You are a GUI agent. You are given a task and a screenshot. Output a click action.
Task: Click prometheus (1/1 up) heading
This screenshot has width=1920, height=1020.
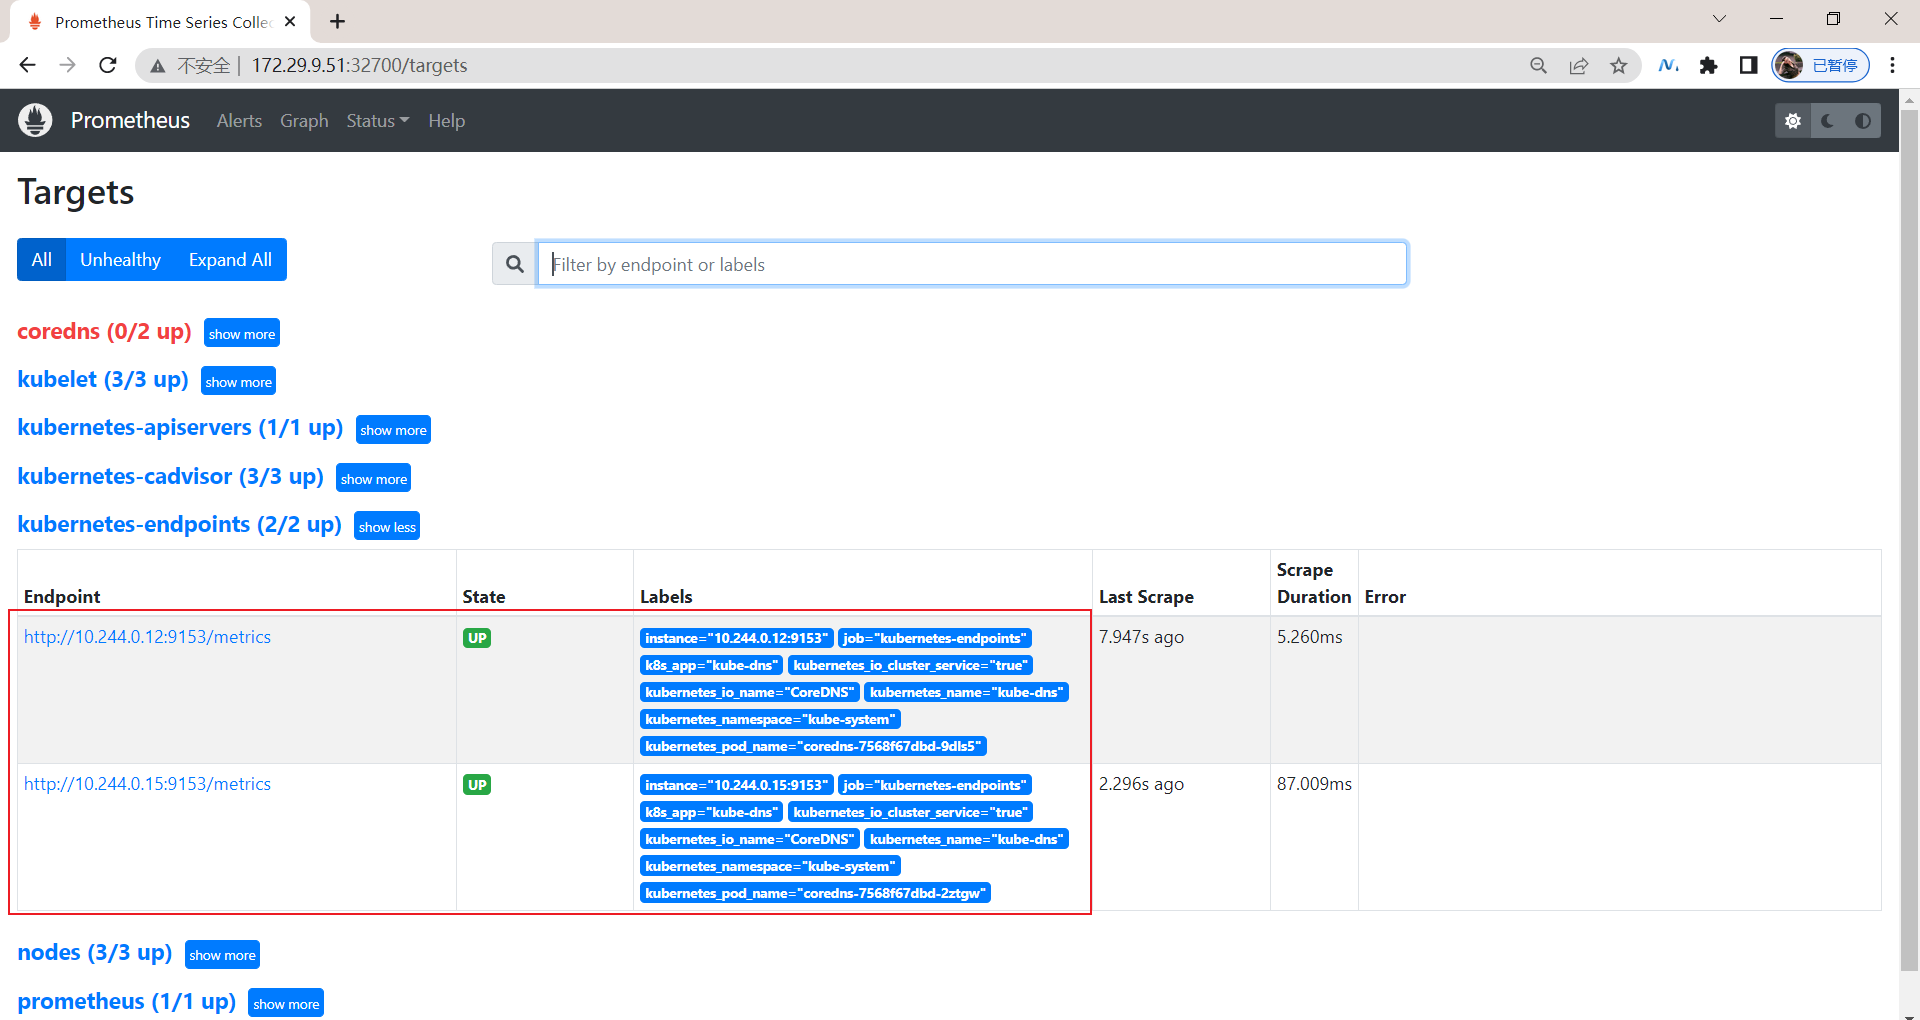coord(126,1001)
